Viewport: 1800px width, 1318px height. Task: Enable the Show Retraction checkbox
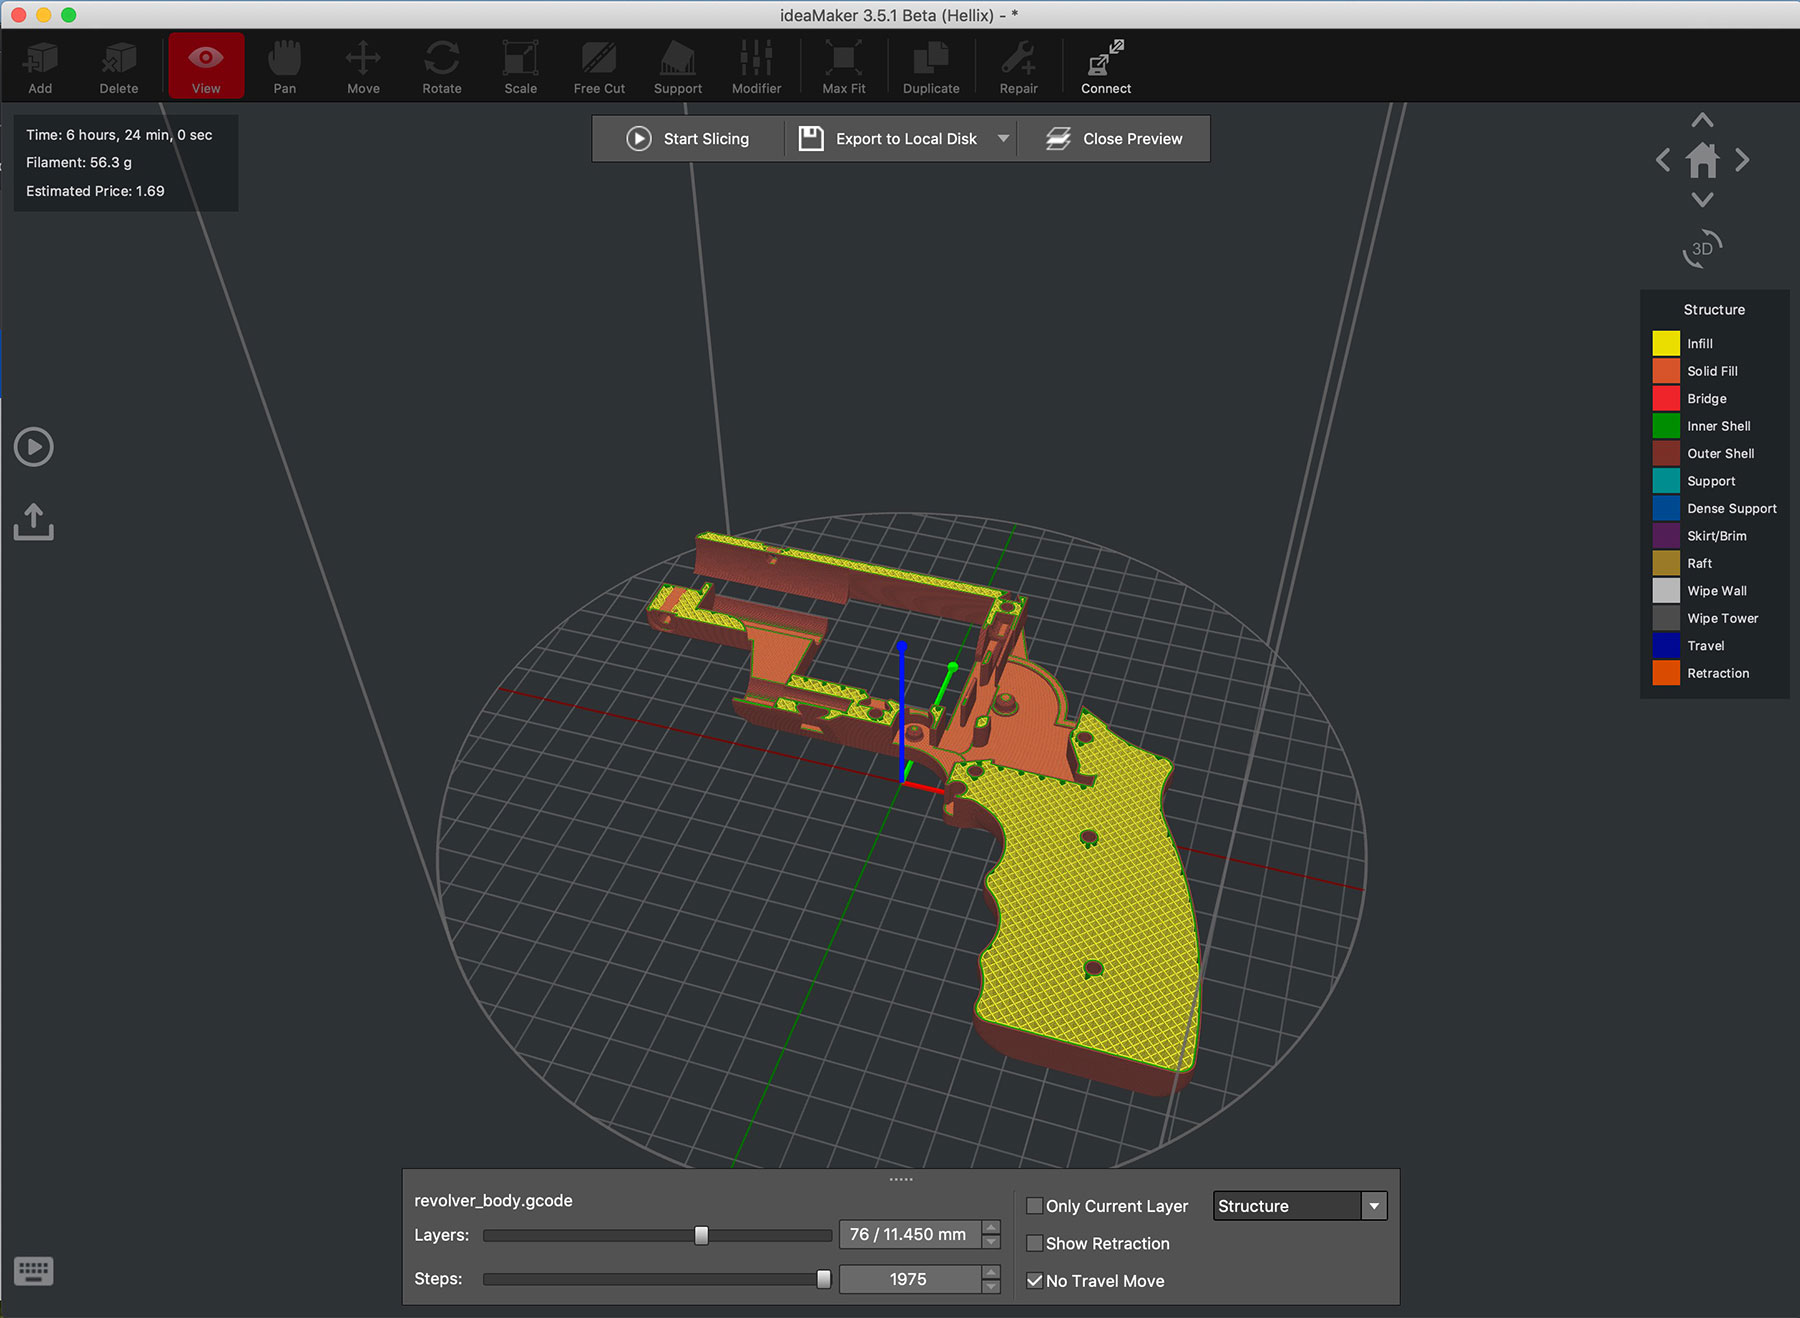(x=1035, y=1243)
